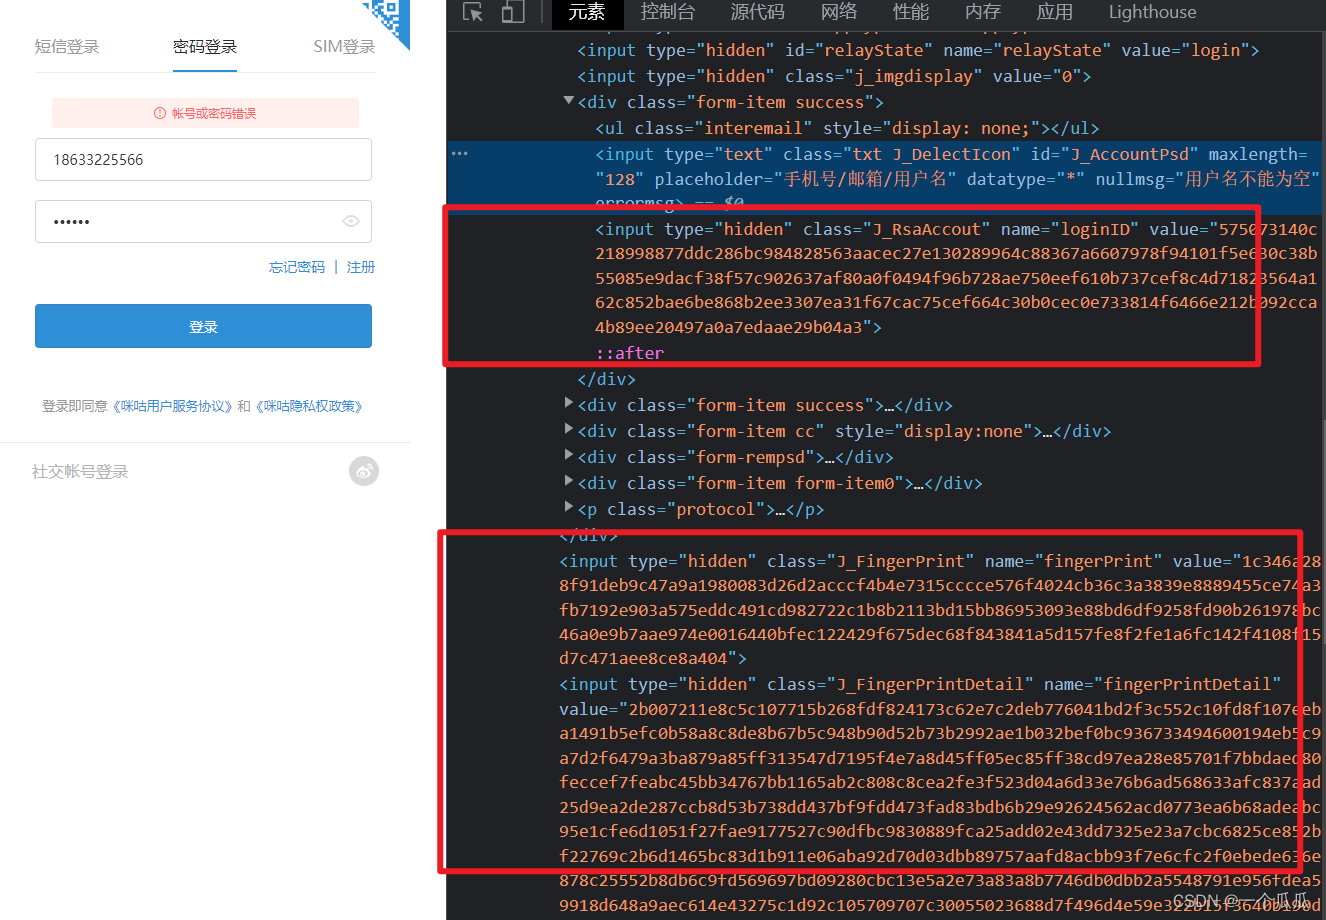Toggle password visibility eye icon
Viewport: 1326px width, 920px height.
[x=351, y=222]
